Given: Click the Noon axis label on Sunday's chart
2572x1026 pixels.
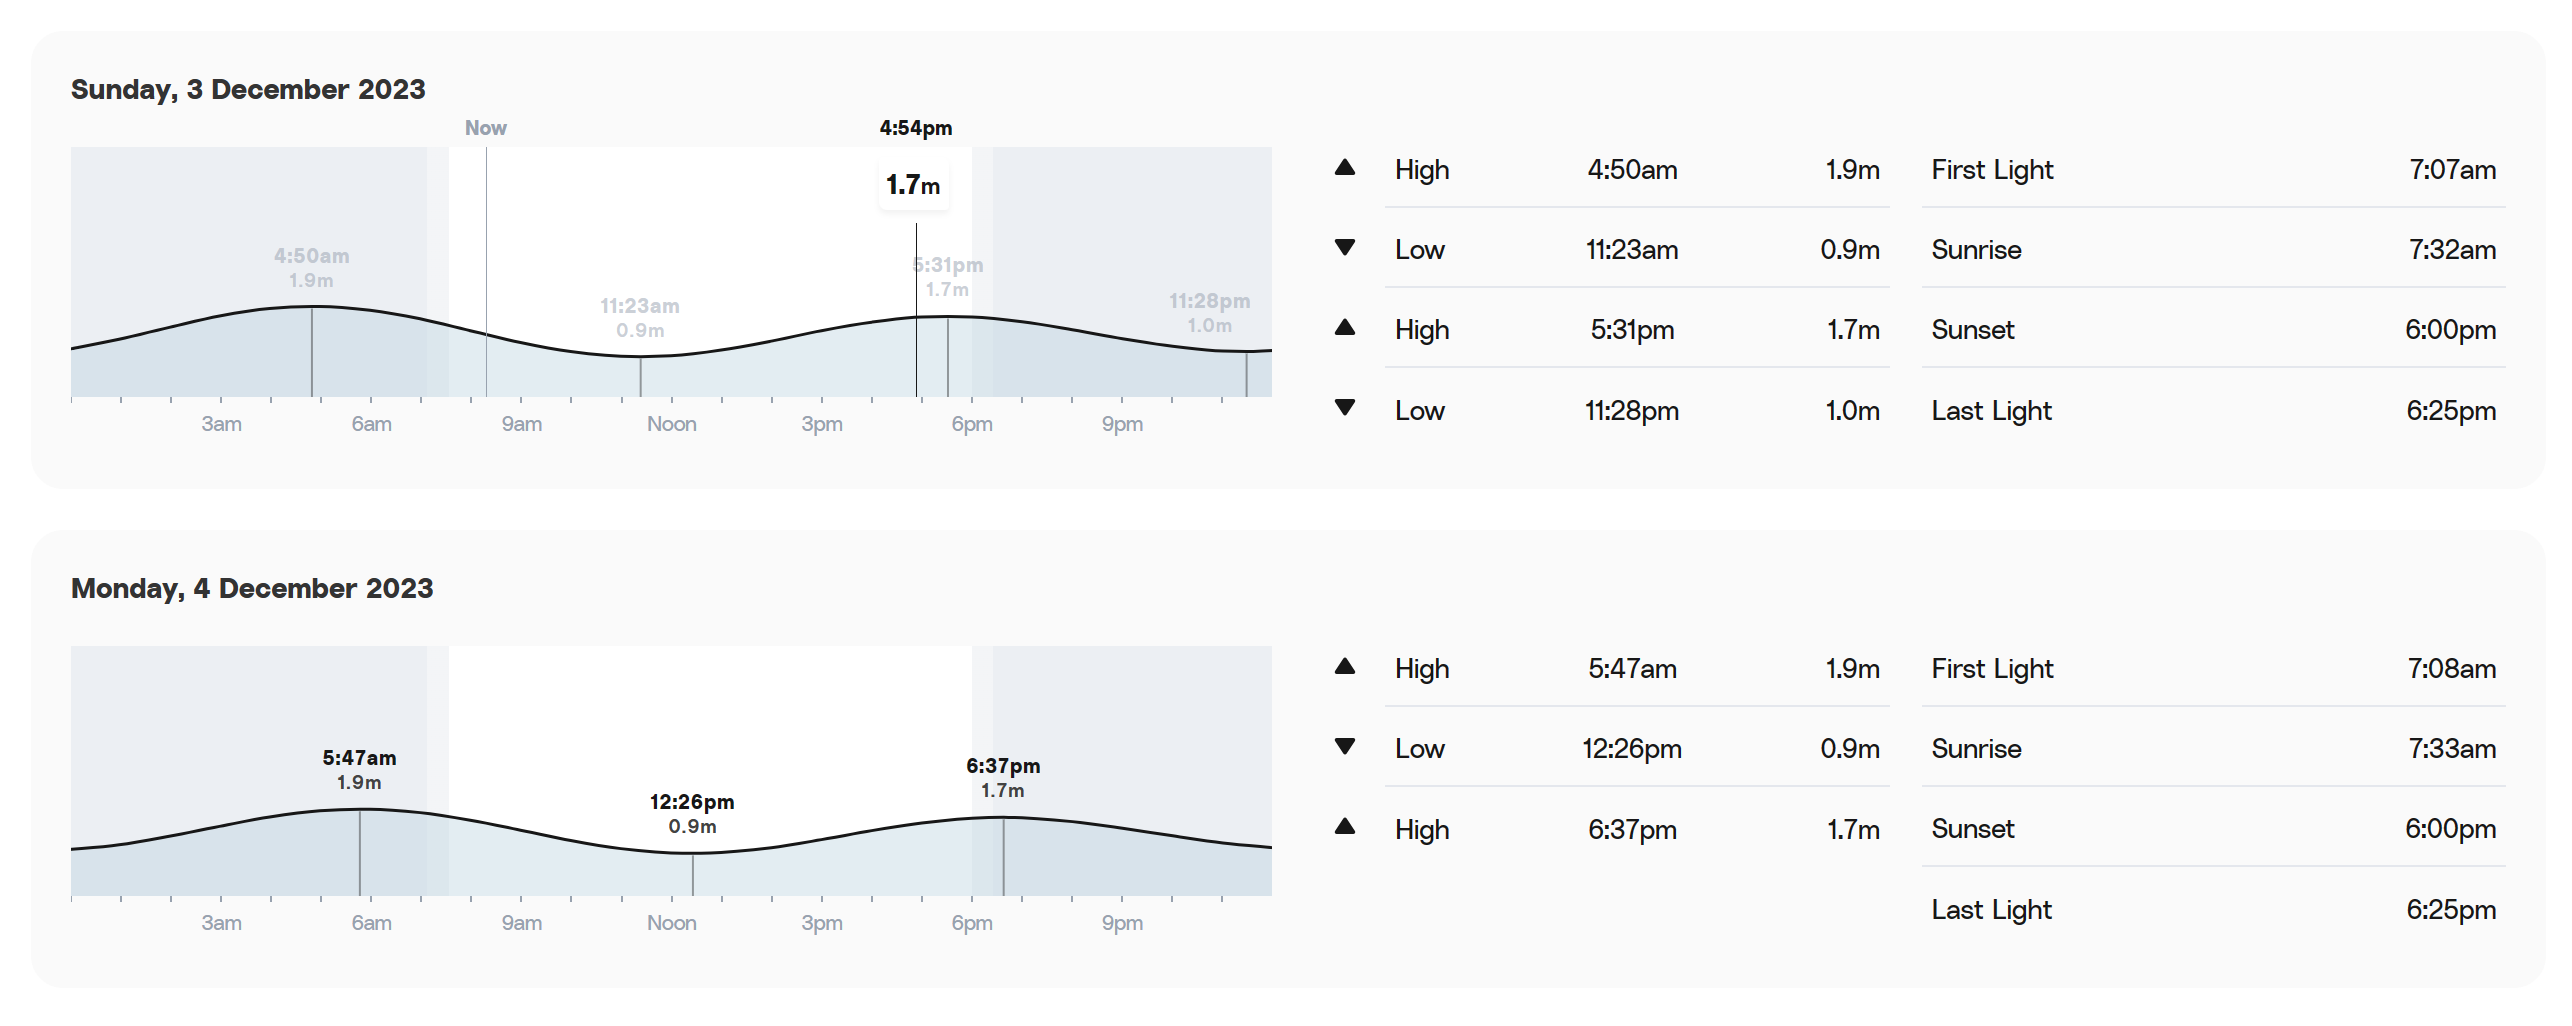Looking at the screenshot, I should pyautogui.click(x=671, y=424).
